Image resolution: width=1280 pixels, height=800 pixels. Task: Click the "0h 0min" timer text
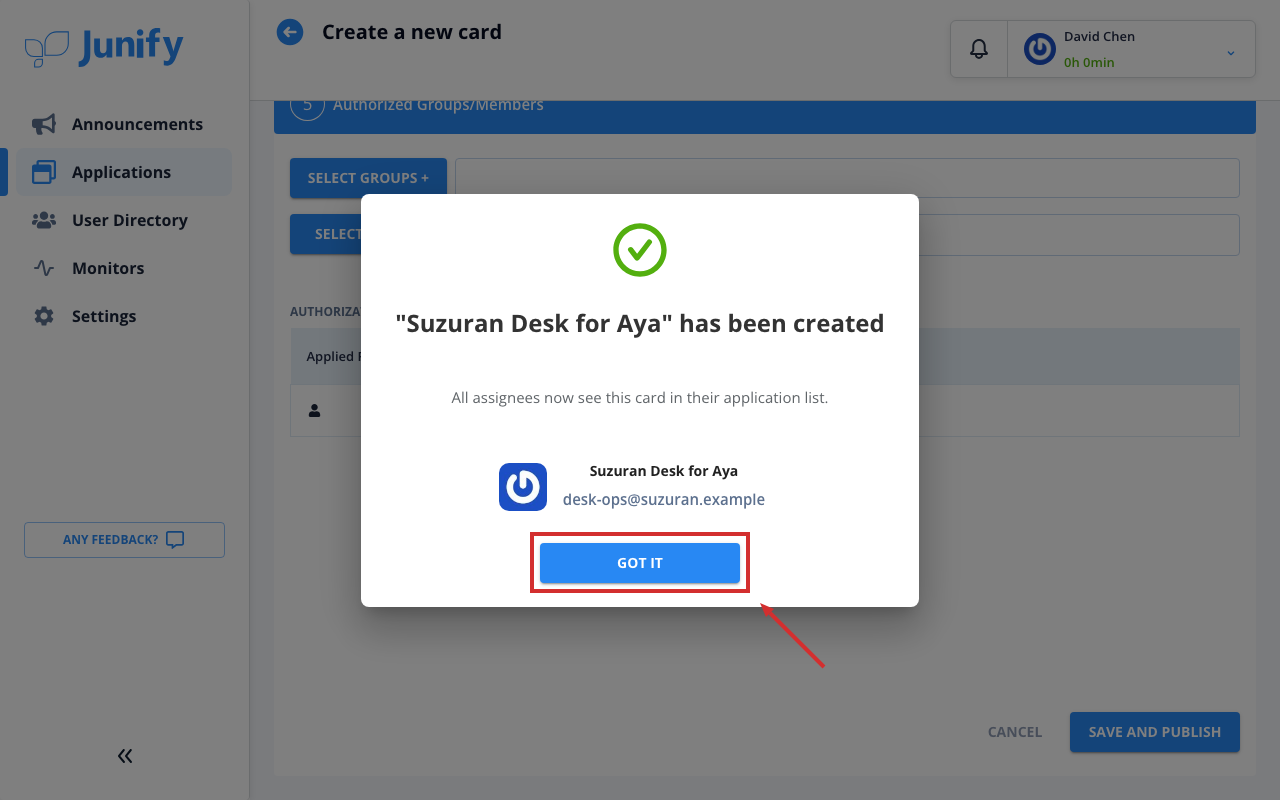1089,63
